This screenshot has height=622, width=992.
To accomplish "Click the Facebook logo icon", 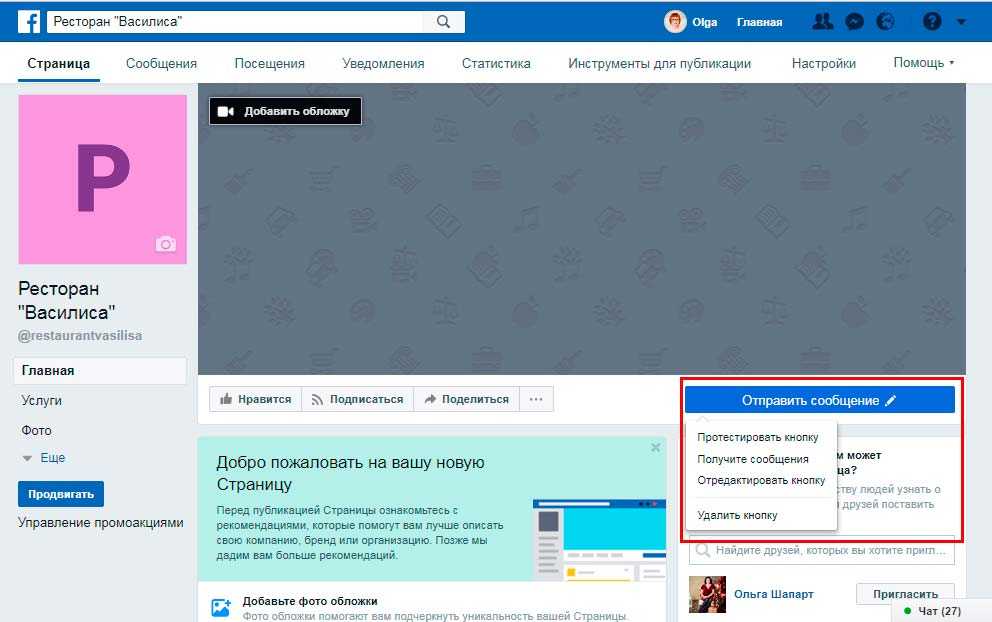I will pos(28,21).
